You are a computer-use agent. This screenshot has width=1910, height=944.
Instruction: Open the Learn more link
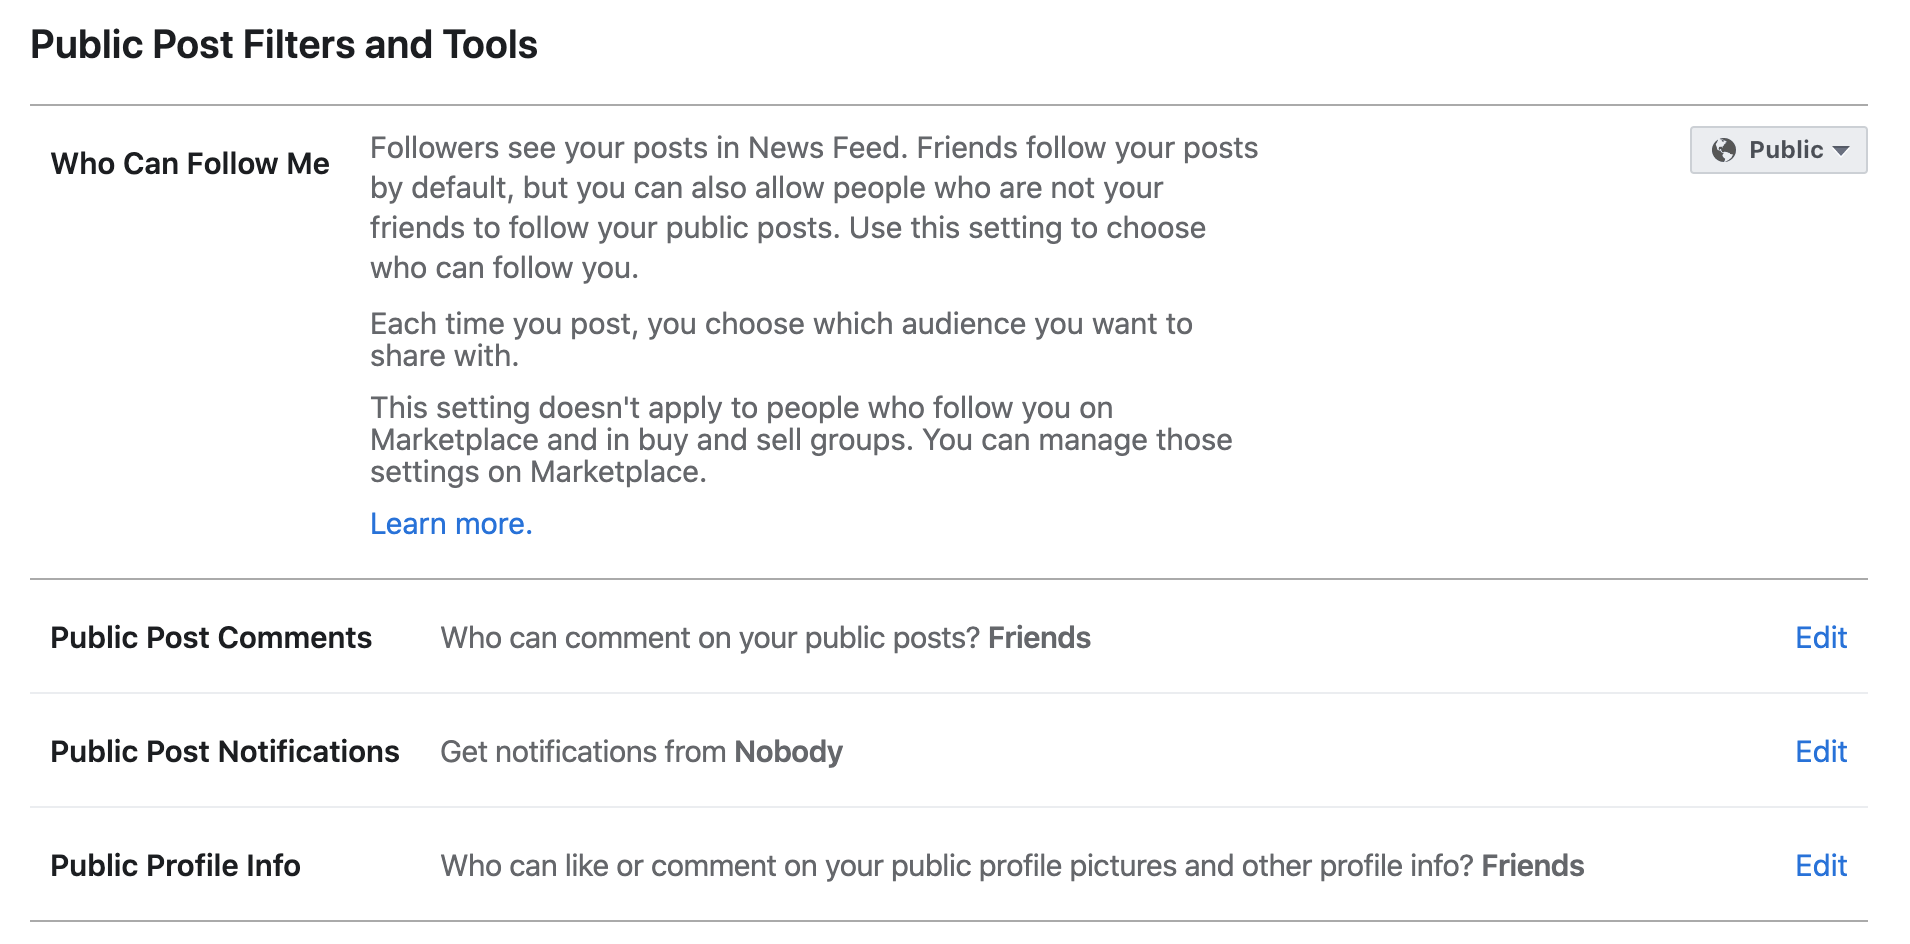(451, 524)
